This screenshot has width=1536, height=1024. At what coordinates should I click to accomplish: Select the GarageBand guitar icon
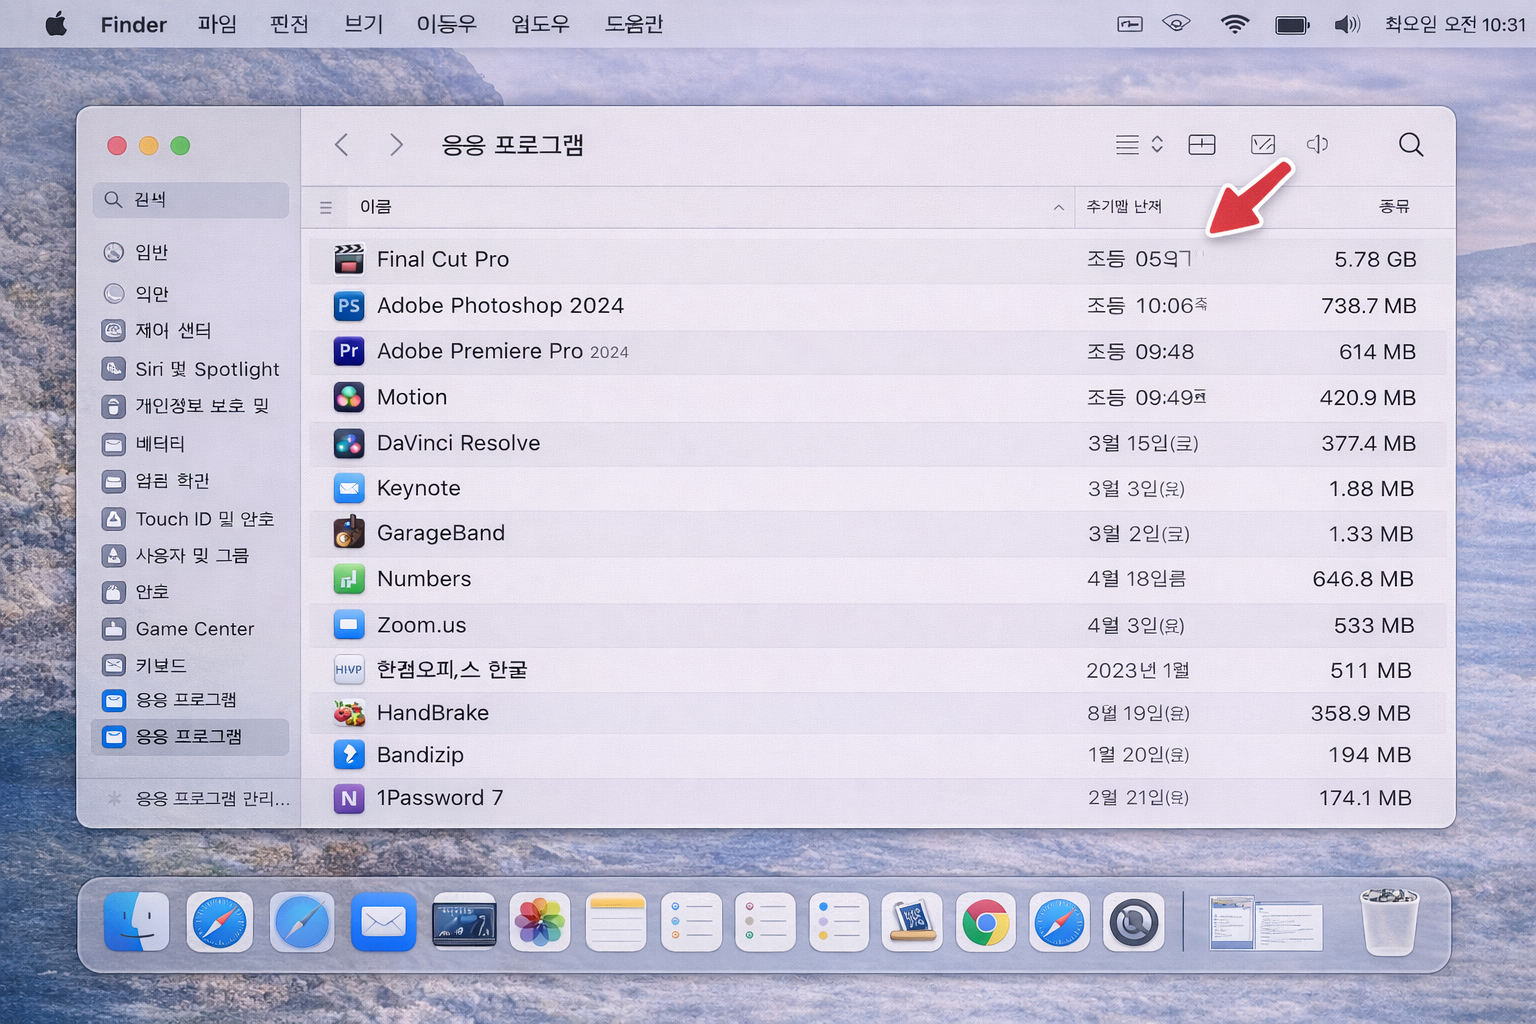(x=349, y=533)
